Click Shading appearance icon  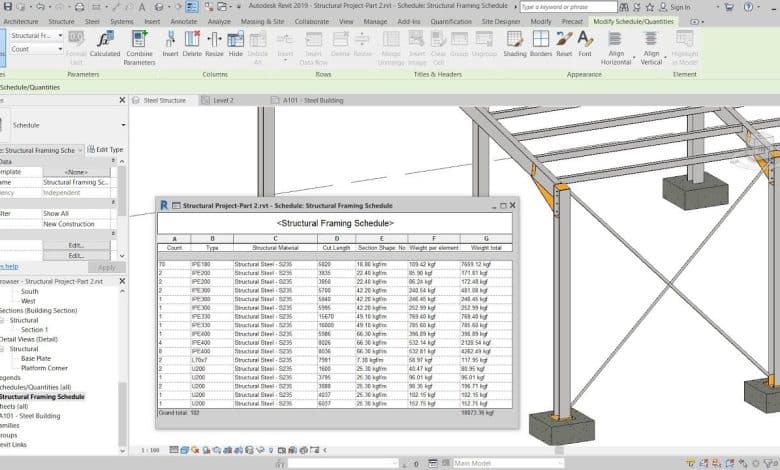click(x=514, y=39)
